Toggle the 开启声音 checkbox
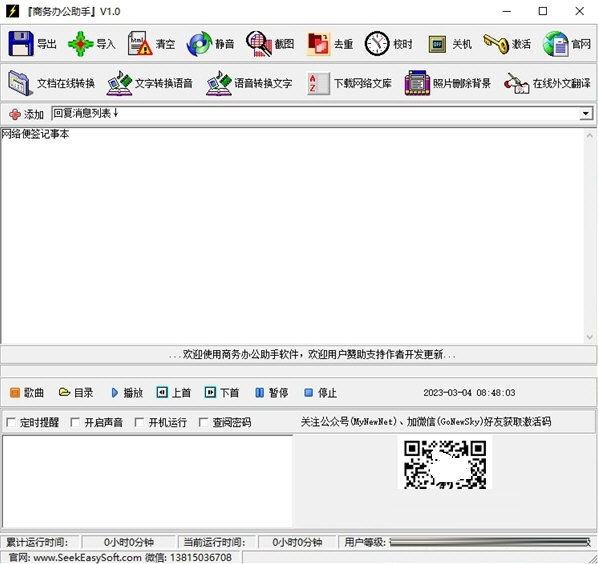This screenshot has height=564, width=598. point(75,422)
